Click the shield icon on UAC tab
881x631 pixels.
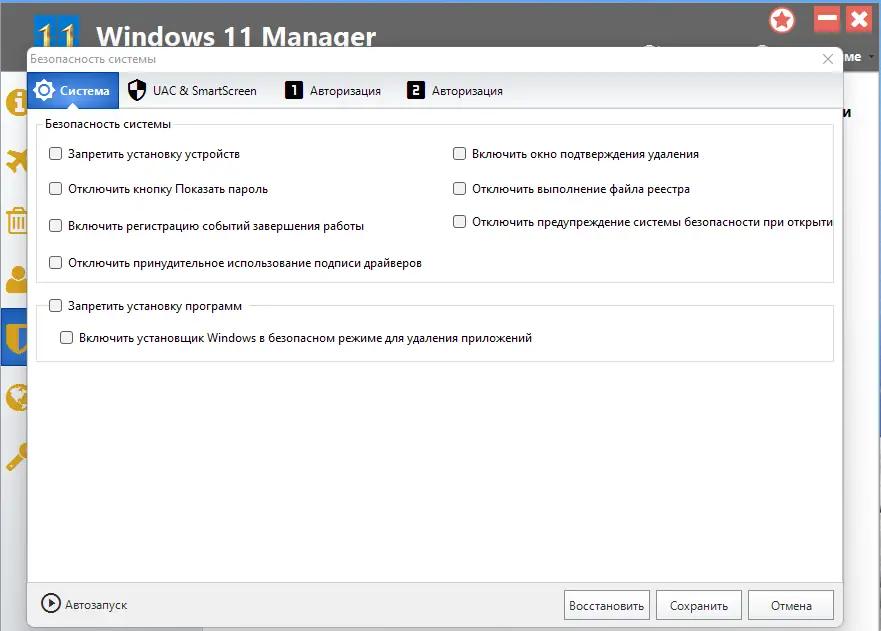pos(137,90)
